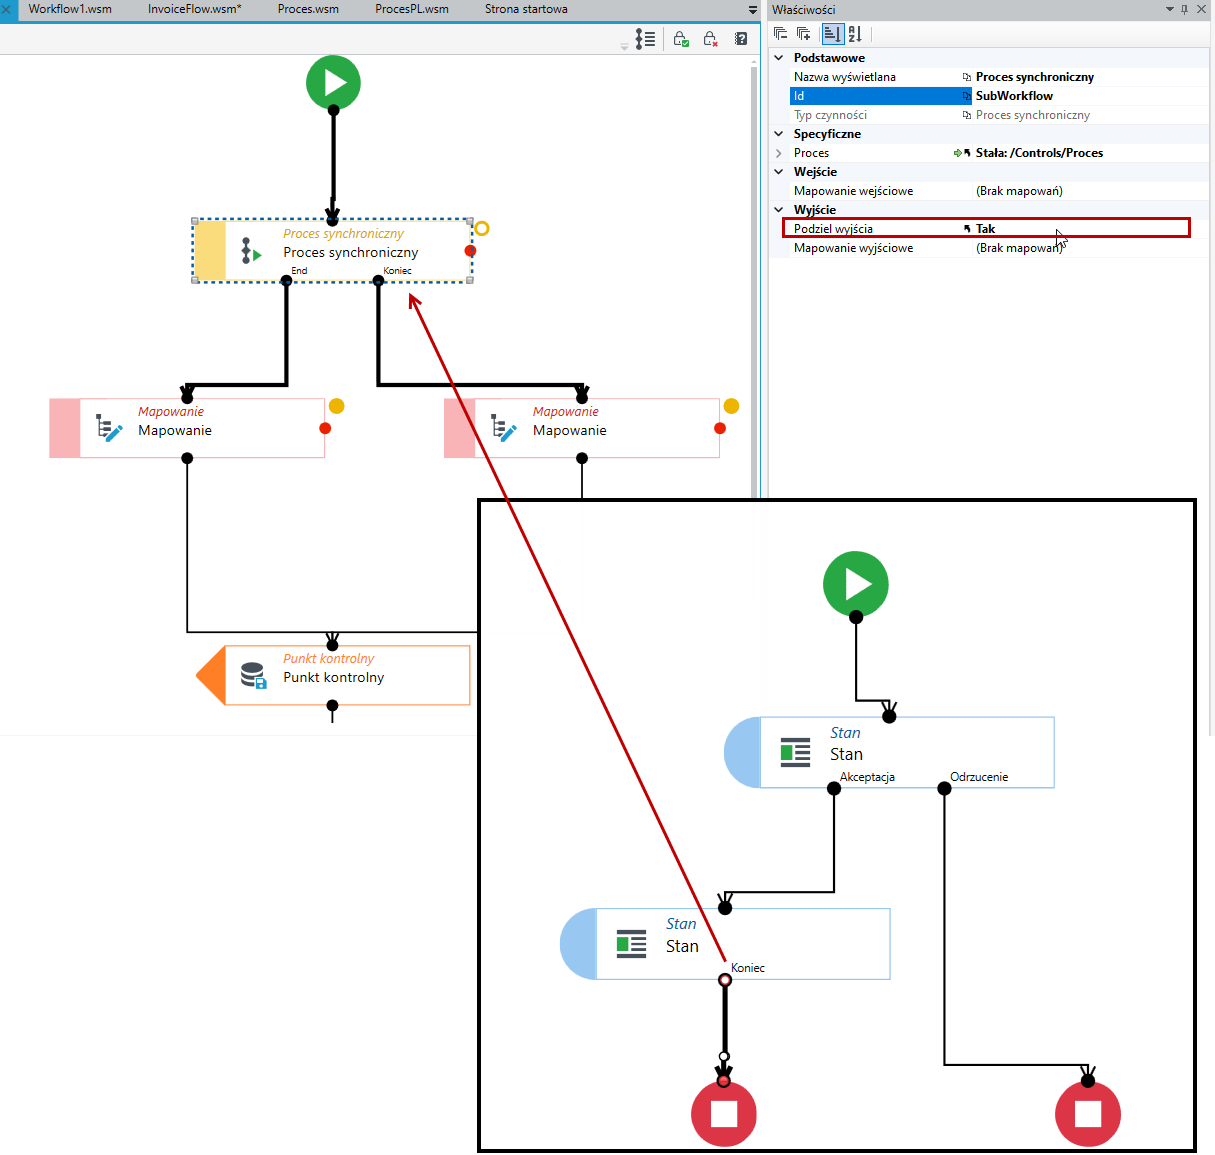Collapse the Podstawowe category
The height and width of the screenshot is (1155, 1215).
[x=779, y=58]
